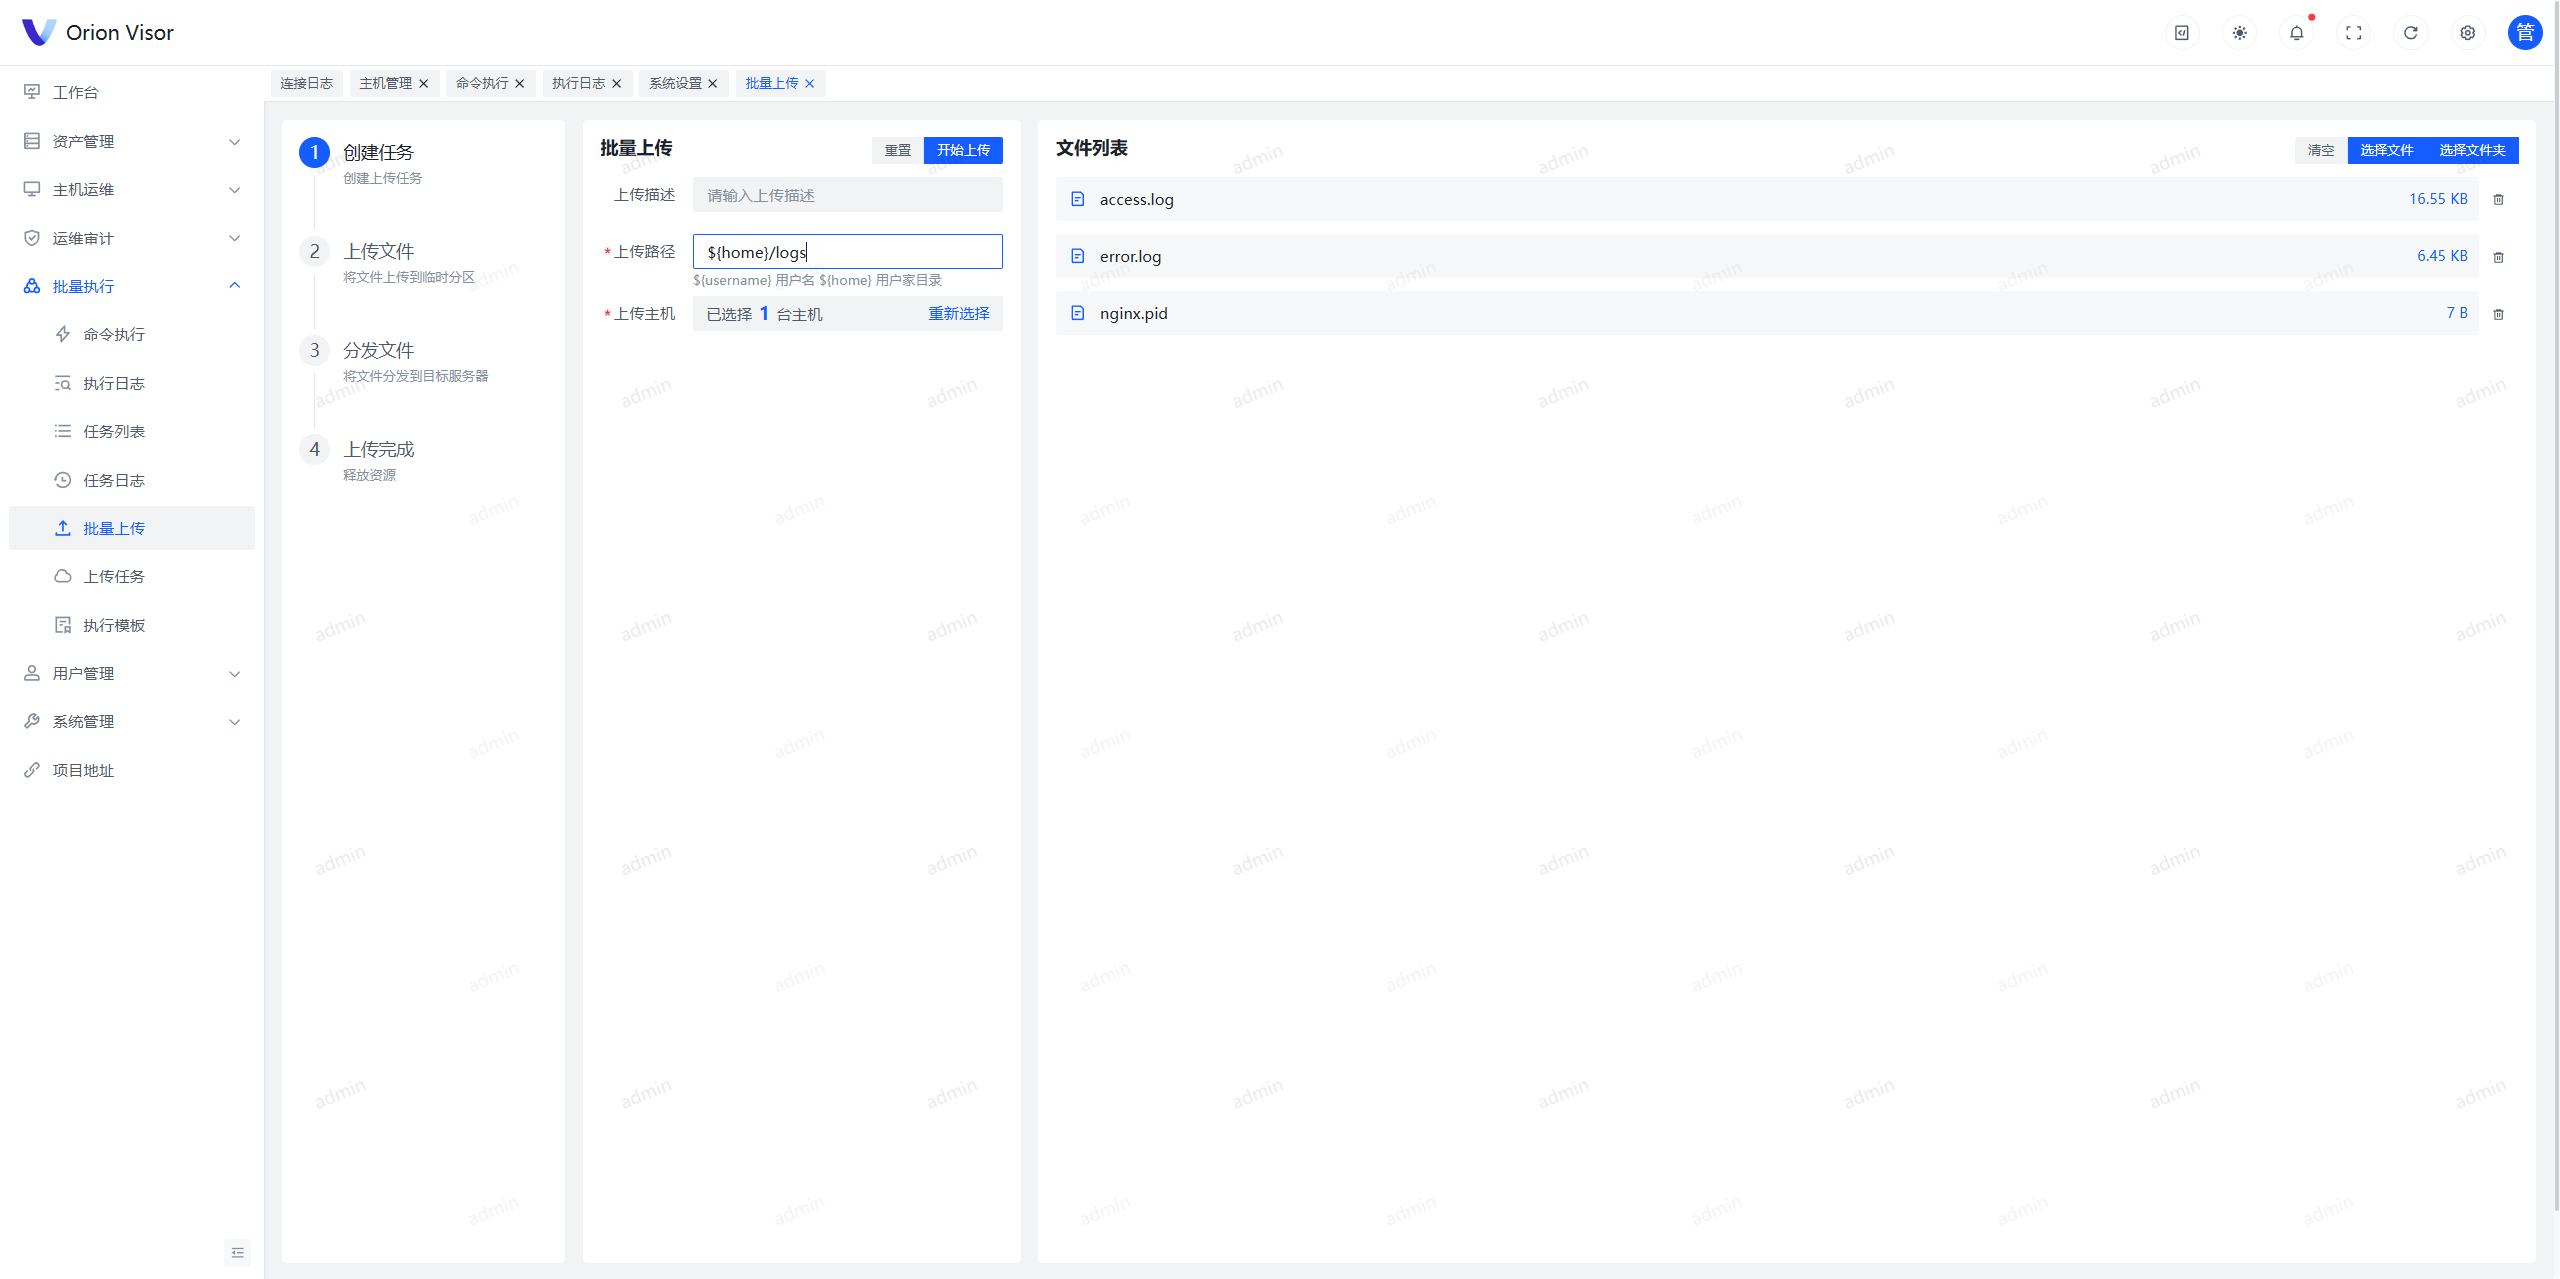2560x1279 pixels.
Task: Click the user avatar button
Action: 2524,33
